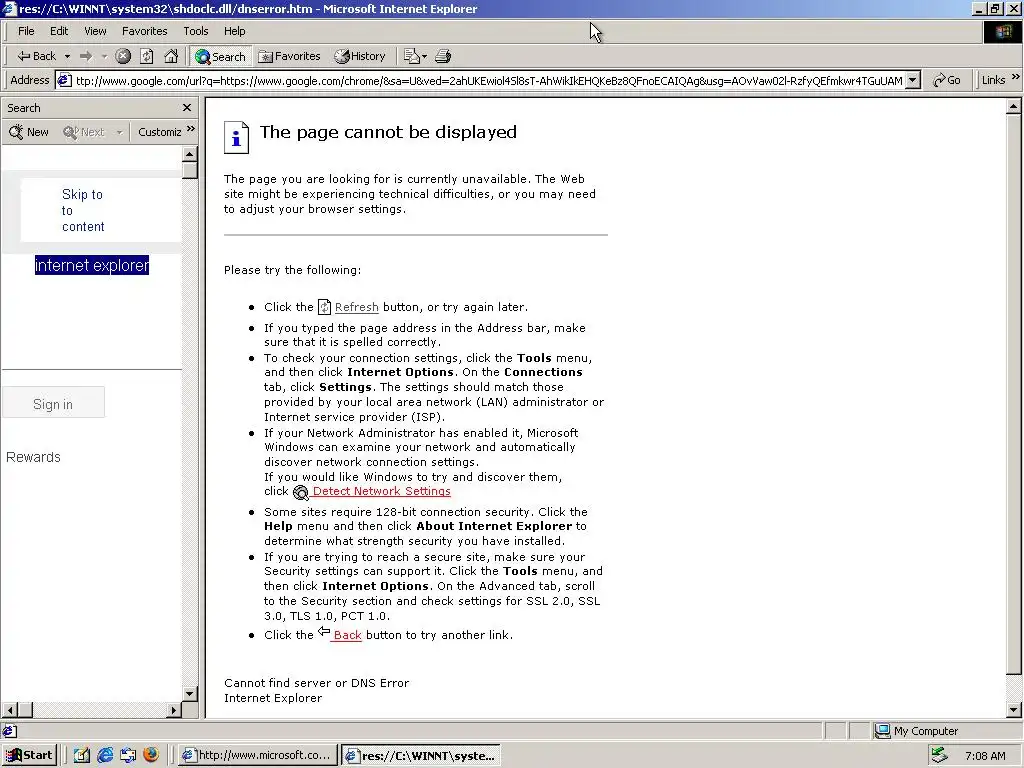Open the Back button history dropdown arrow

(67, 57)
